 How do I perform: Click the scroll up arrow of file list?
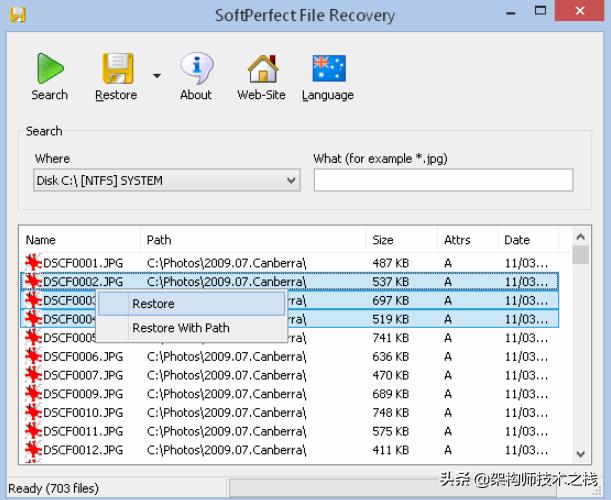(x=581, y=237)
